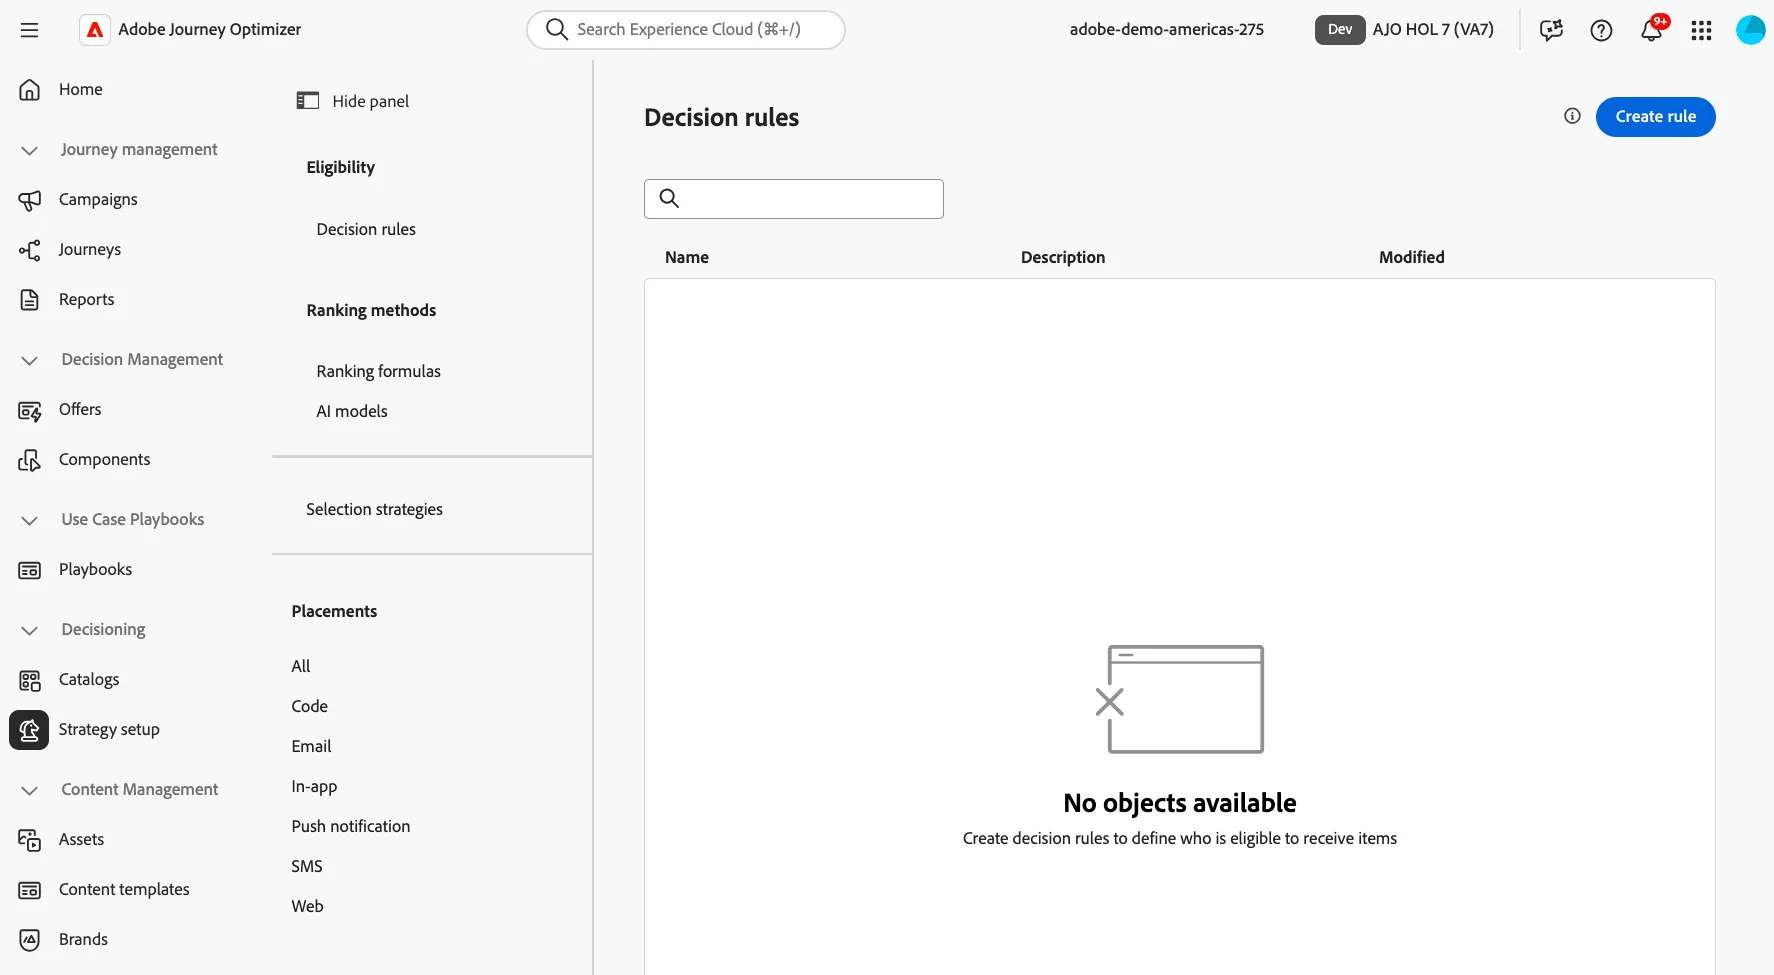
Task: Collapse the Decisioning section
Action: [30, 630]
